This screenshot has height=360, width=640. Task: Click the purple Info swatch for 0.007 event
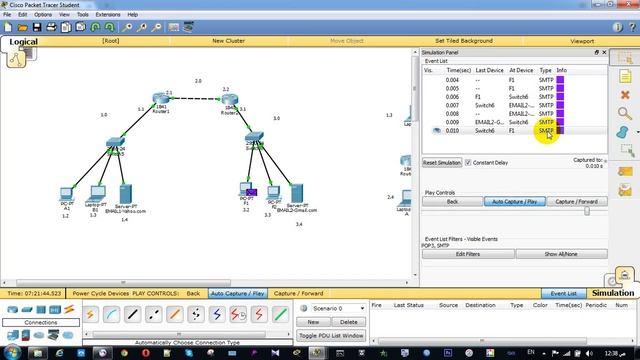coord(560,105)
